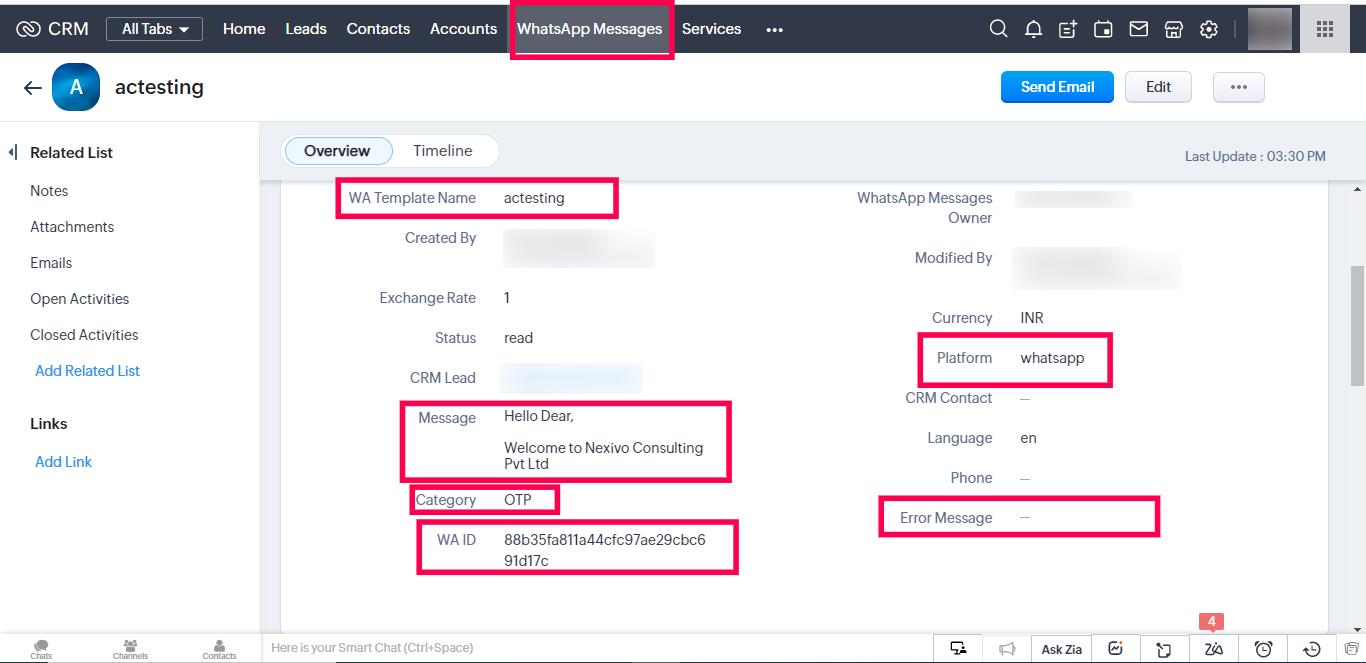Open Attachments in Related List
The width and height of the screenshot is (1366, 663).
coord(72,227)
